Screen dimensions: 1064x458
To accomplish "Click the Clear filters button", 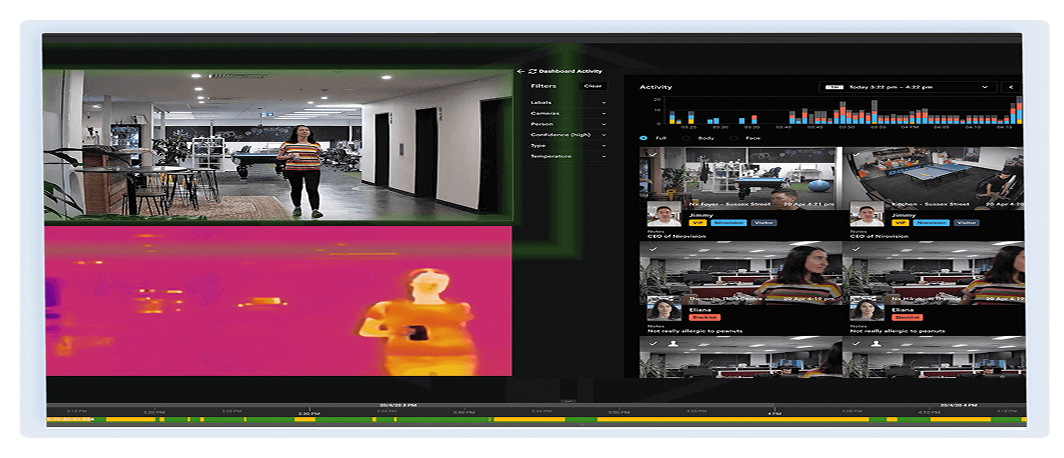I will (593, 86).
